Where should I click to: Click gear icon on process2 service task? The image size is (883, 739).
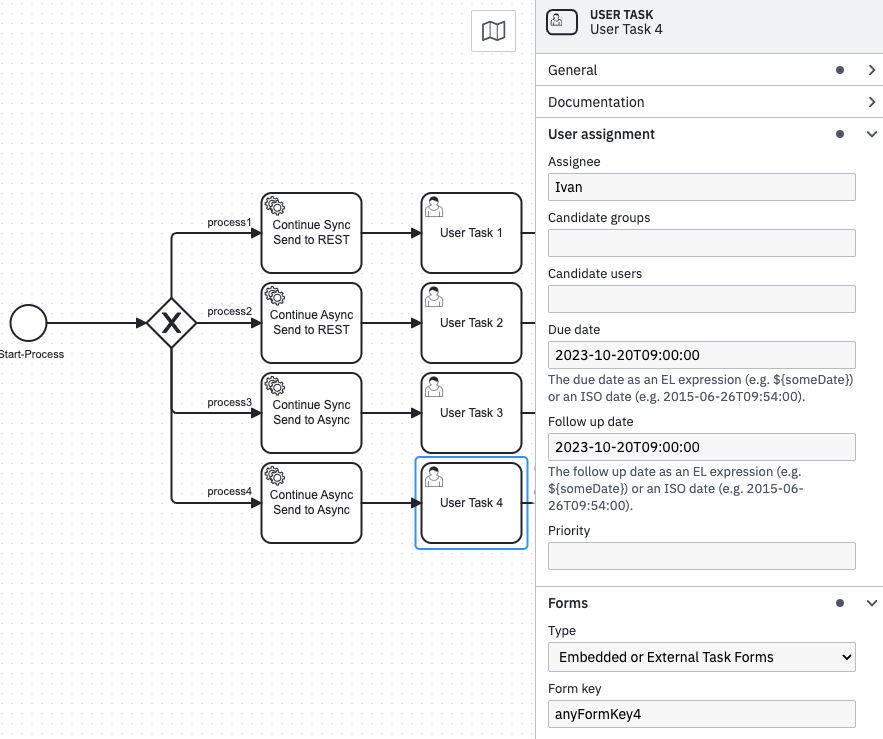pyautogui.click(x=275, y=297)
